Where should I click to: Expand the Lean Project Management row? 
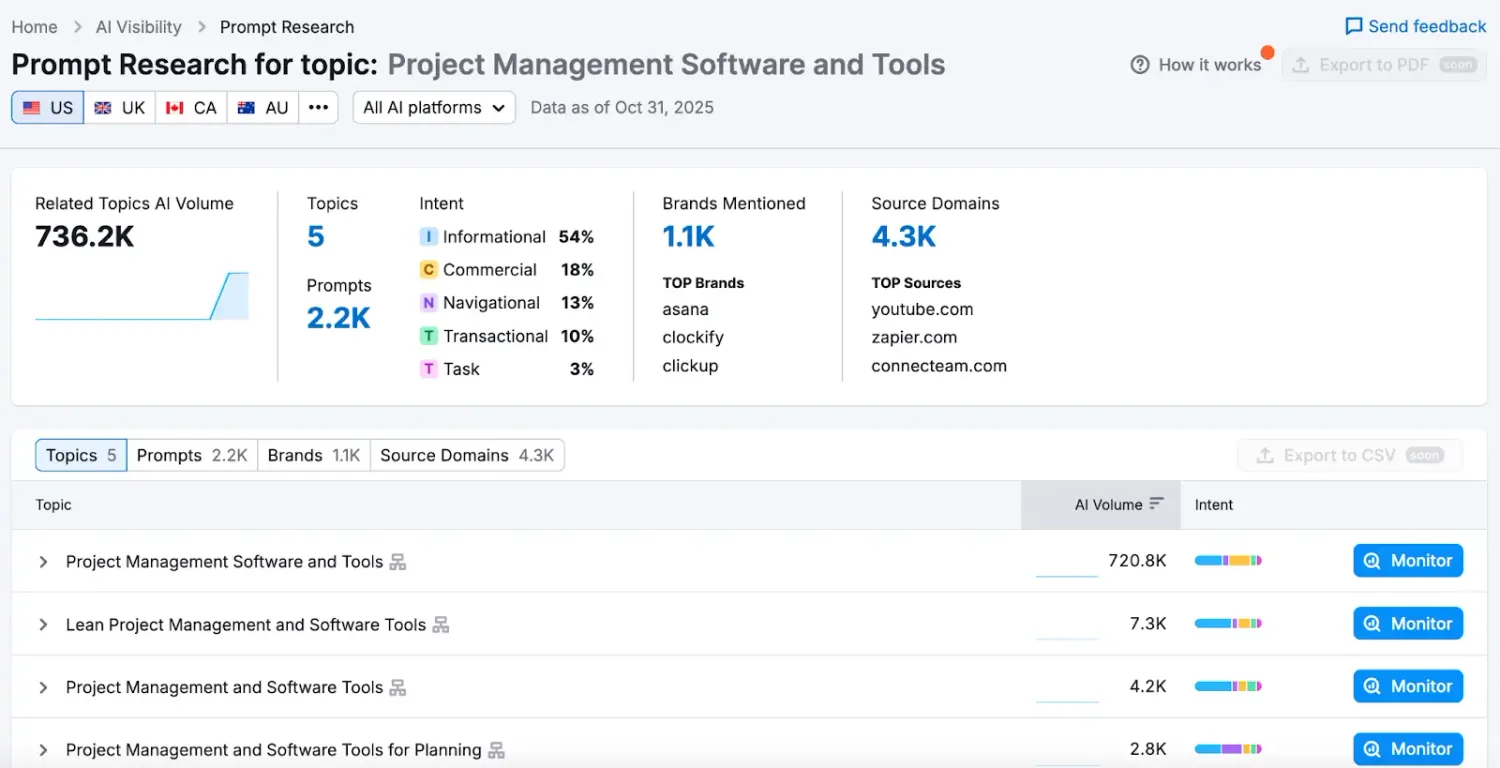click(43, 625)
